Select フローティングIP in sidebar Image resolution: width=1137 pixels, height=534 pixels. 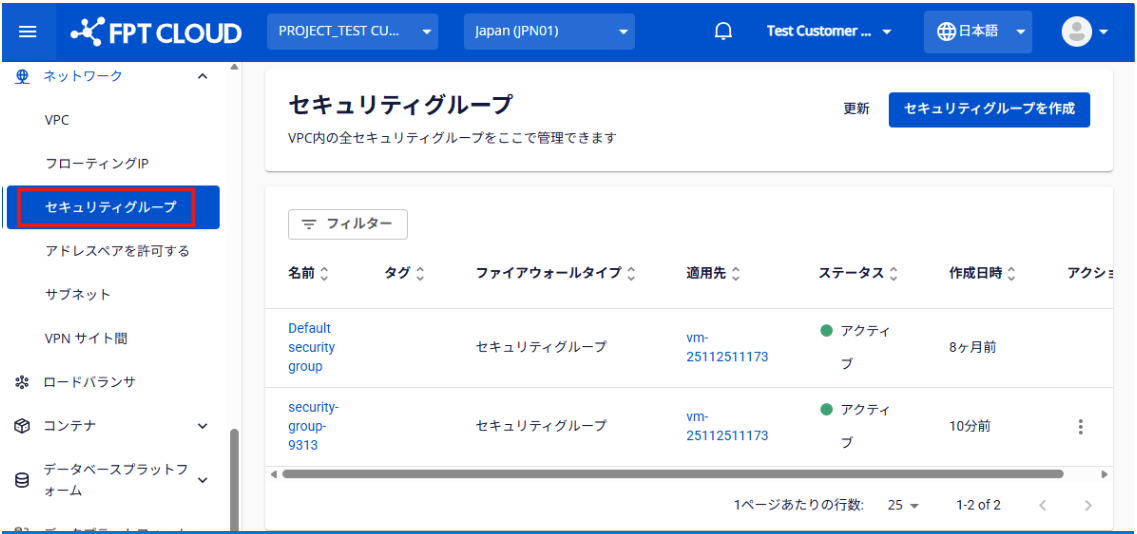pyautogui.click(x=97, y=164)
